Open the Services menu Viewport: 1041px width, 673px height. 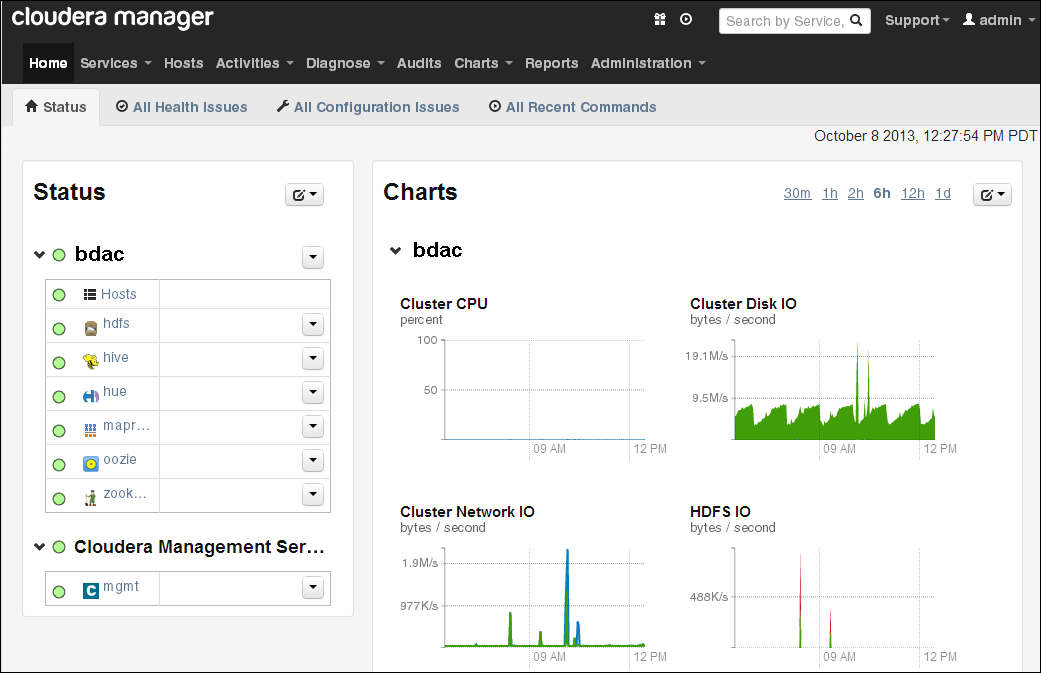pos(116,63)
